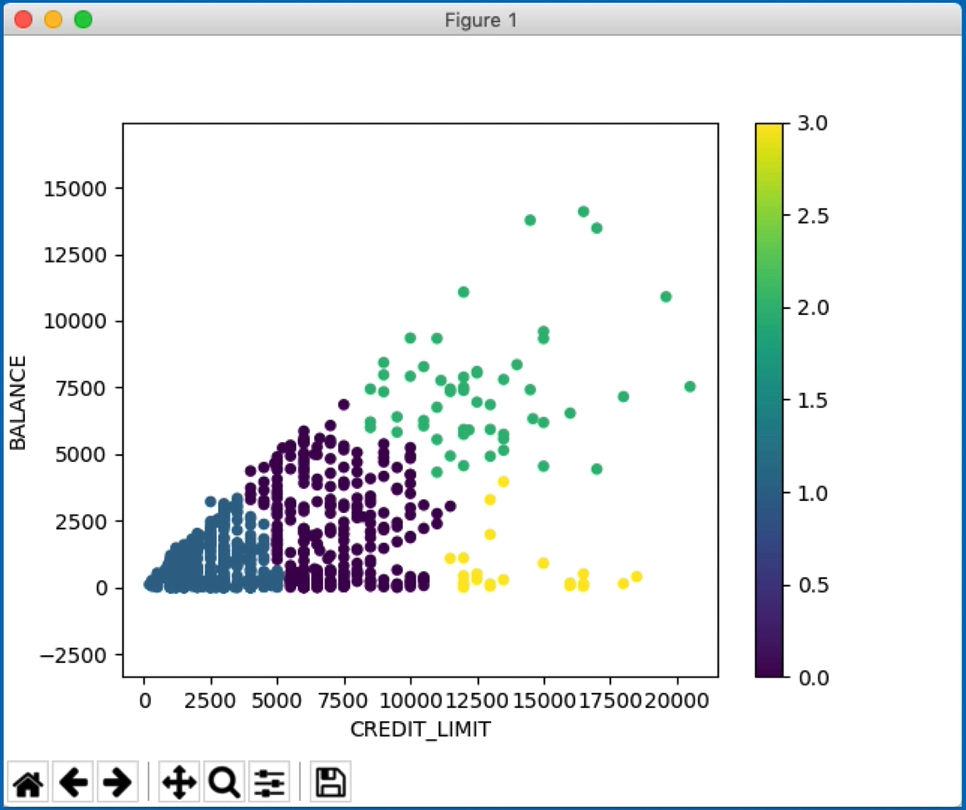Click the BALANCE y-axis label

[18, 403]
